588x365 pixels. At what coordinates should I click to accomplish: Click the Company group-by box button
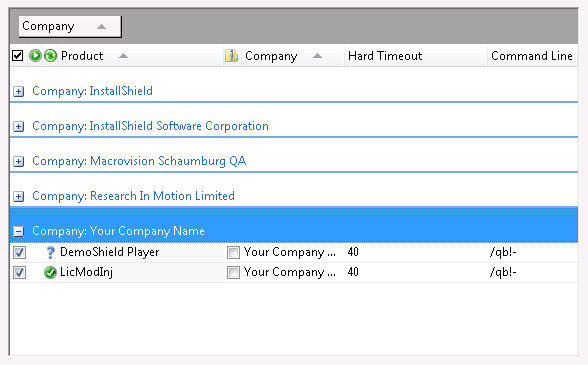pos(70,26)
